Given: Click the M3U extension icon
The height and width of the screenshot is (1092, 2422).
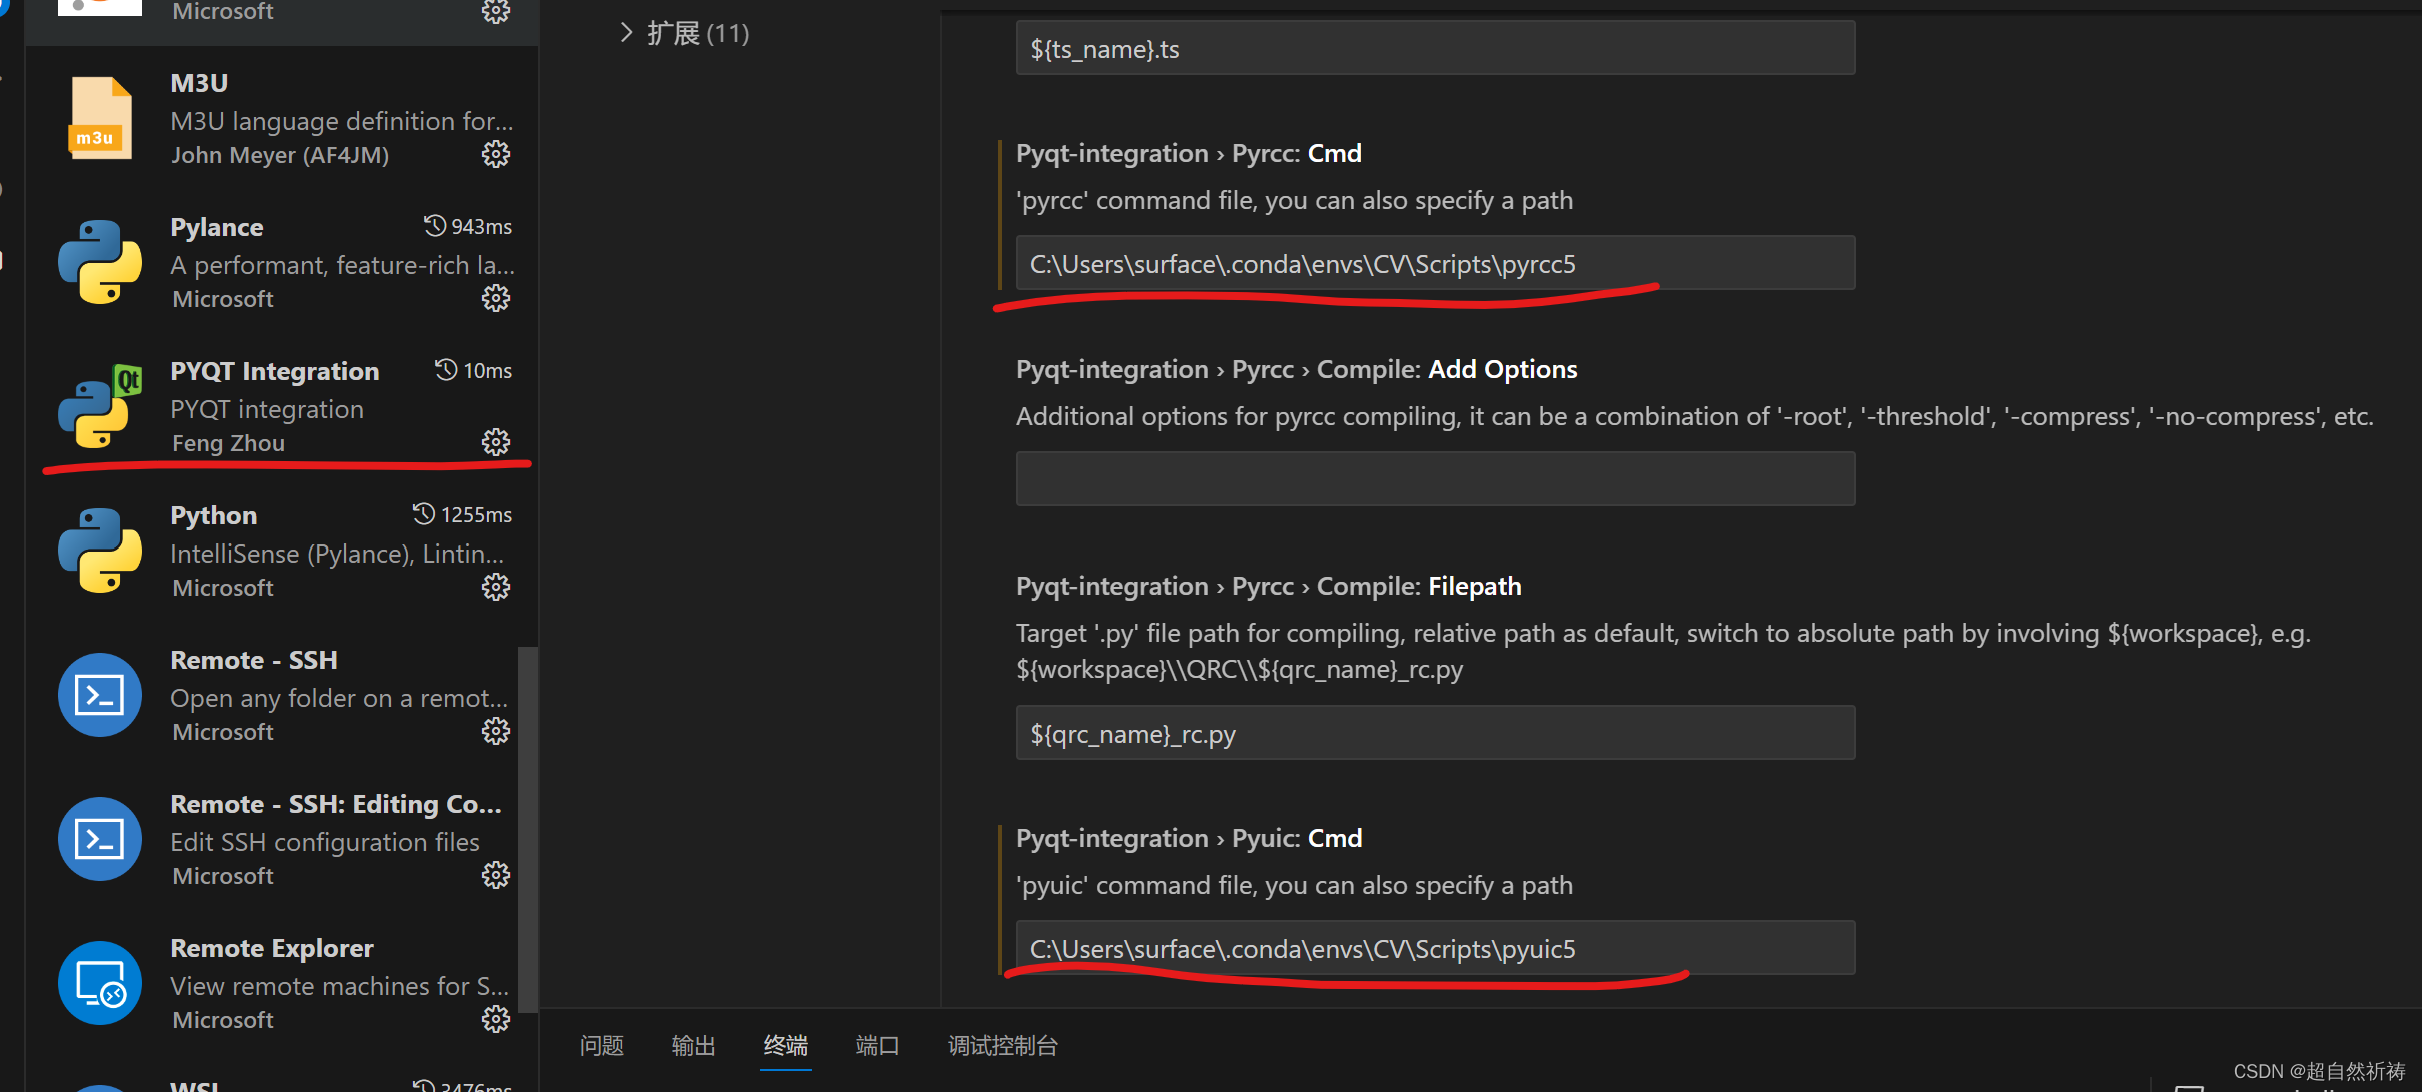Looking at the screenshot, I should click(x=99, y=117).
